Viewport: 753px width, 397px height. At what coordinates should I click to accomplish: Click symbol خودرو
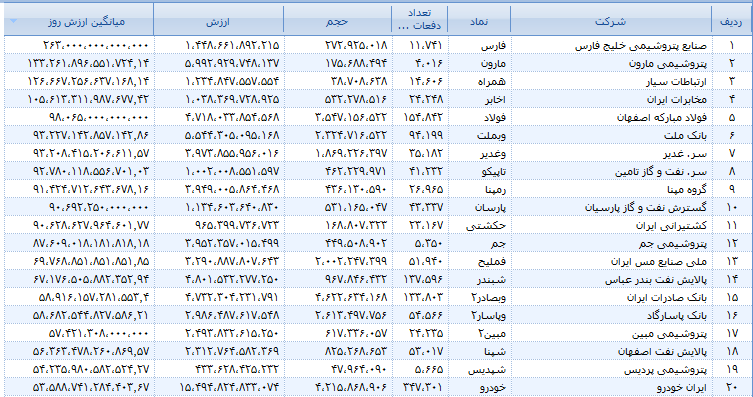[x=493, y=387]
